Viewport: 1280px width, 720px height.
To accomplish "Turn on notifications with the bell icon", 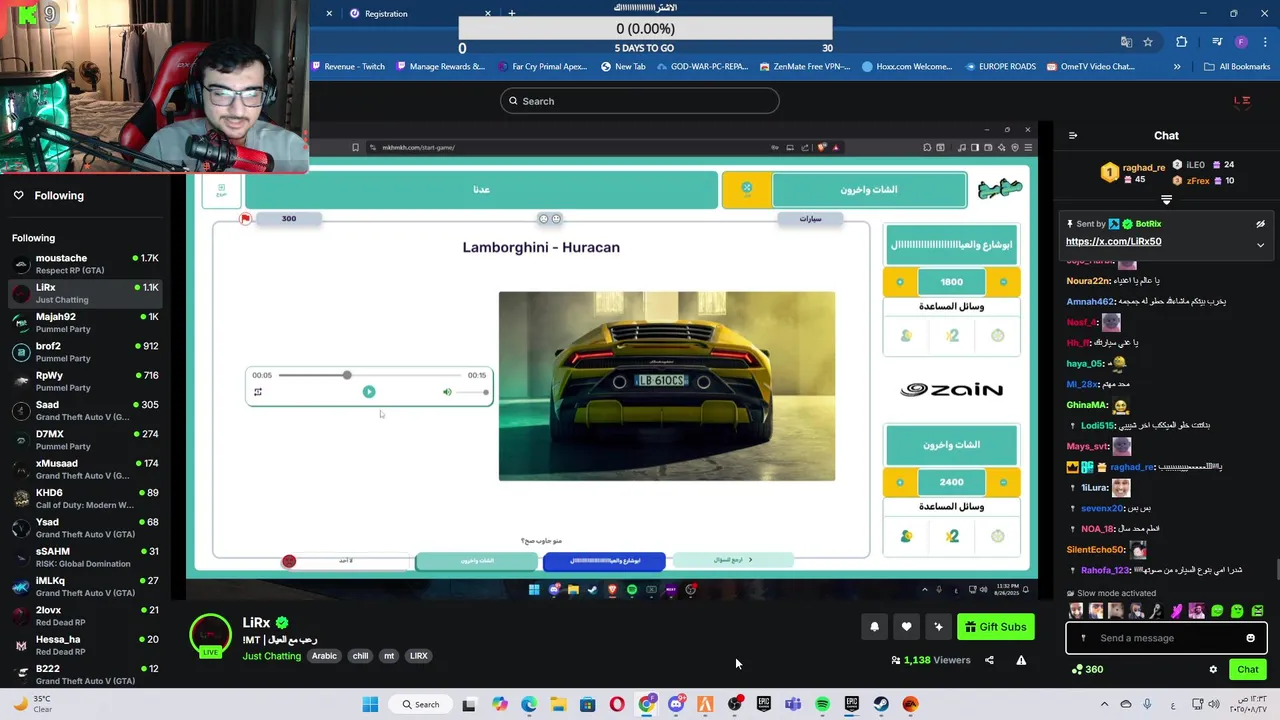I will point(874,627).
